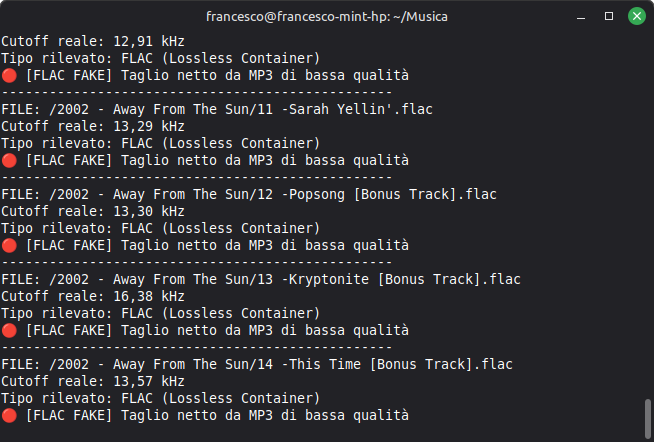Screen dimensions: 654x442
Task: Click the red circle icon for the Popsong result
Action: click(x=9, y=246)
